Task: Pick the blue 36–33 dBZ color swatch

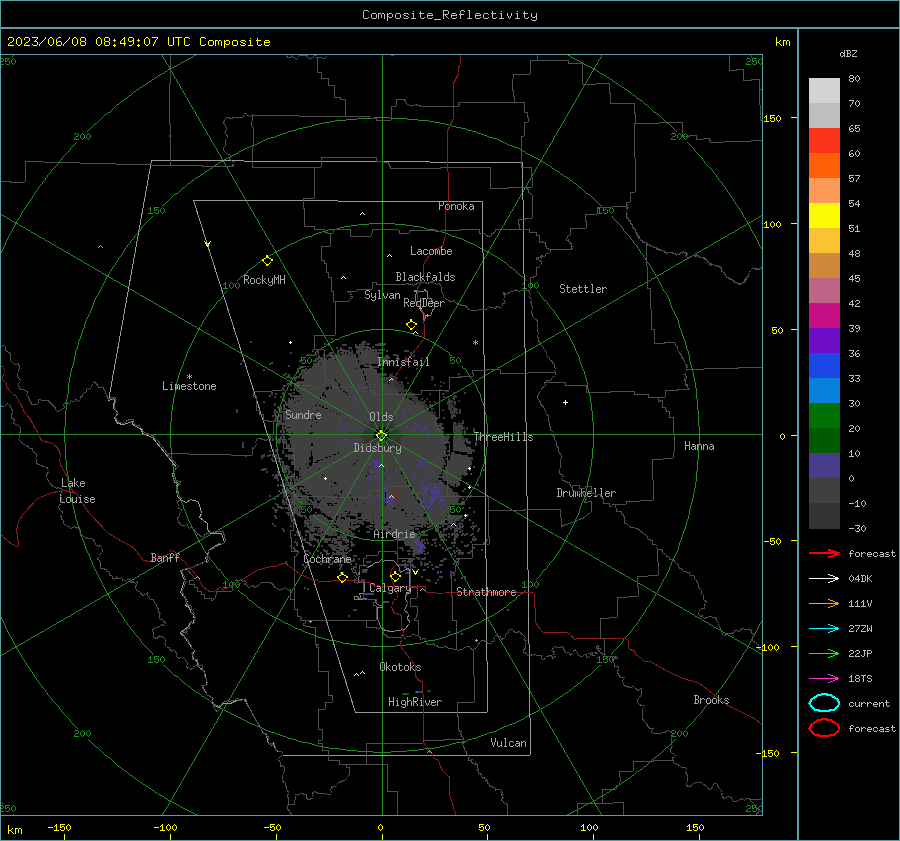Action: click(x=824, y=365)
